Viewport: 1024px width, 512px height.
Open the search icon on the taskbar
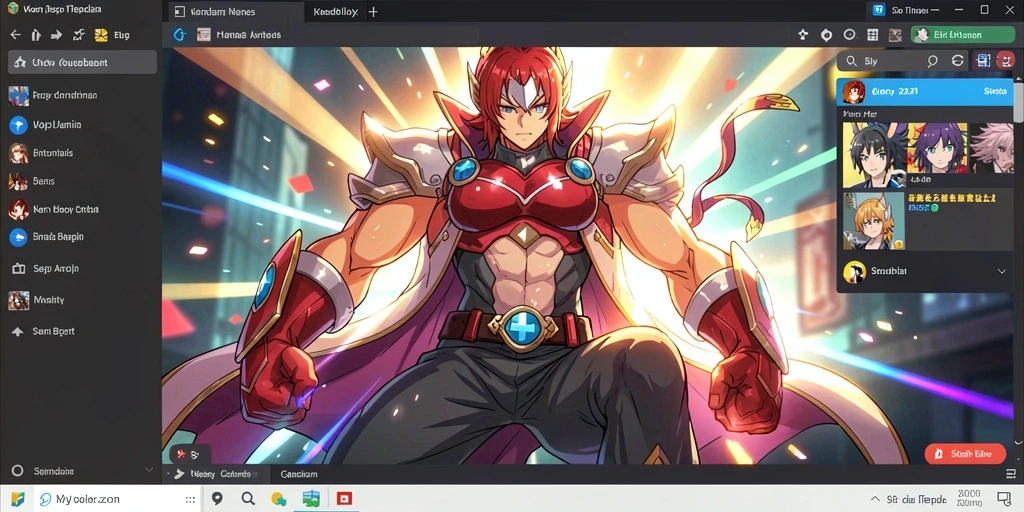coord(248,499)
